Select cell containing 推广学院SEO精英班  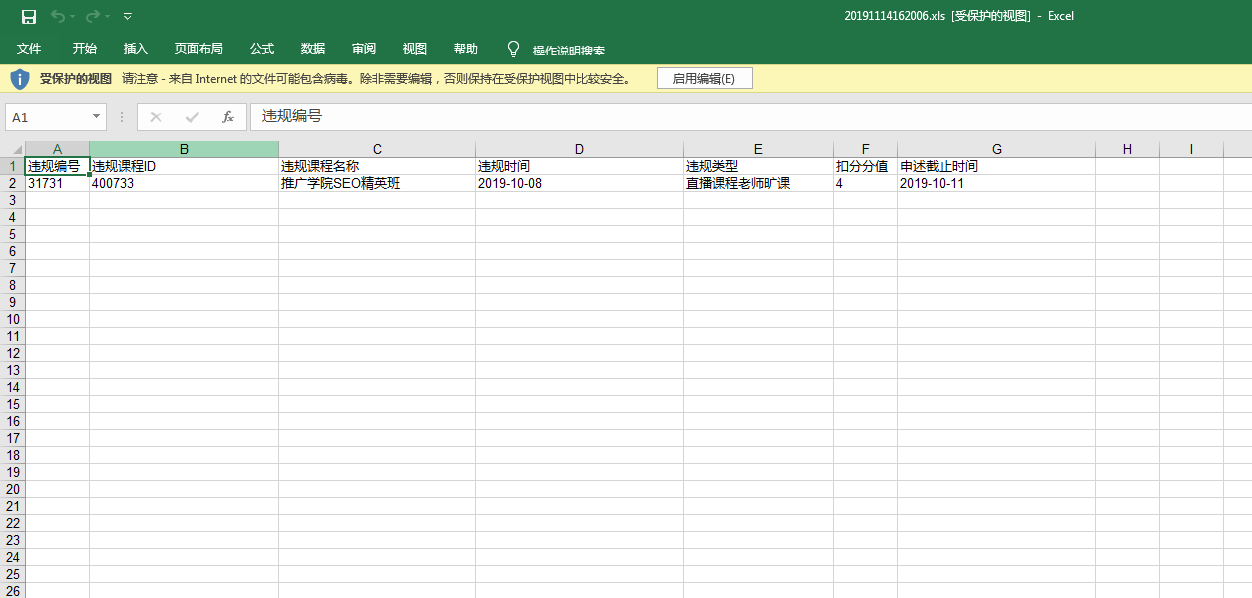click(377, 184)
